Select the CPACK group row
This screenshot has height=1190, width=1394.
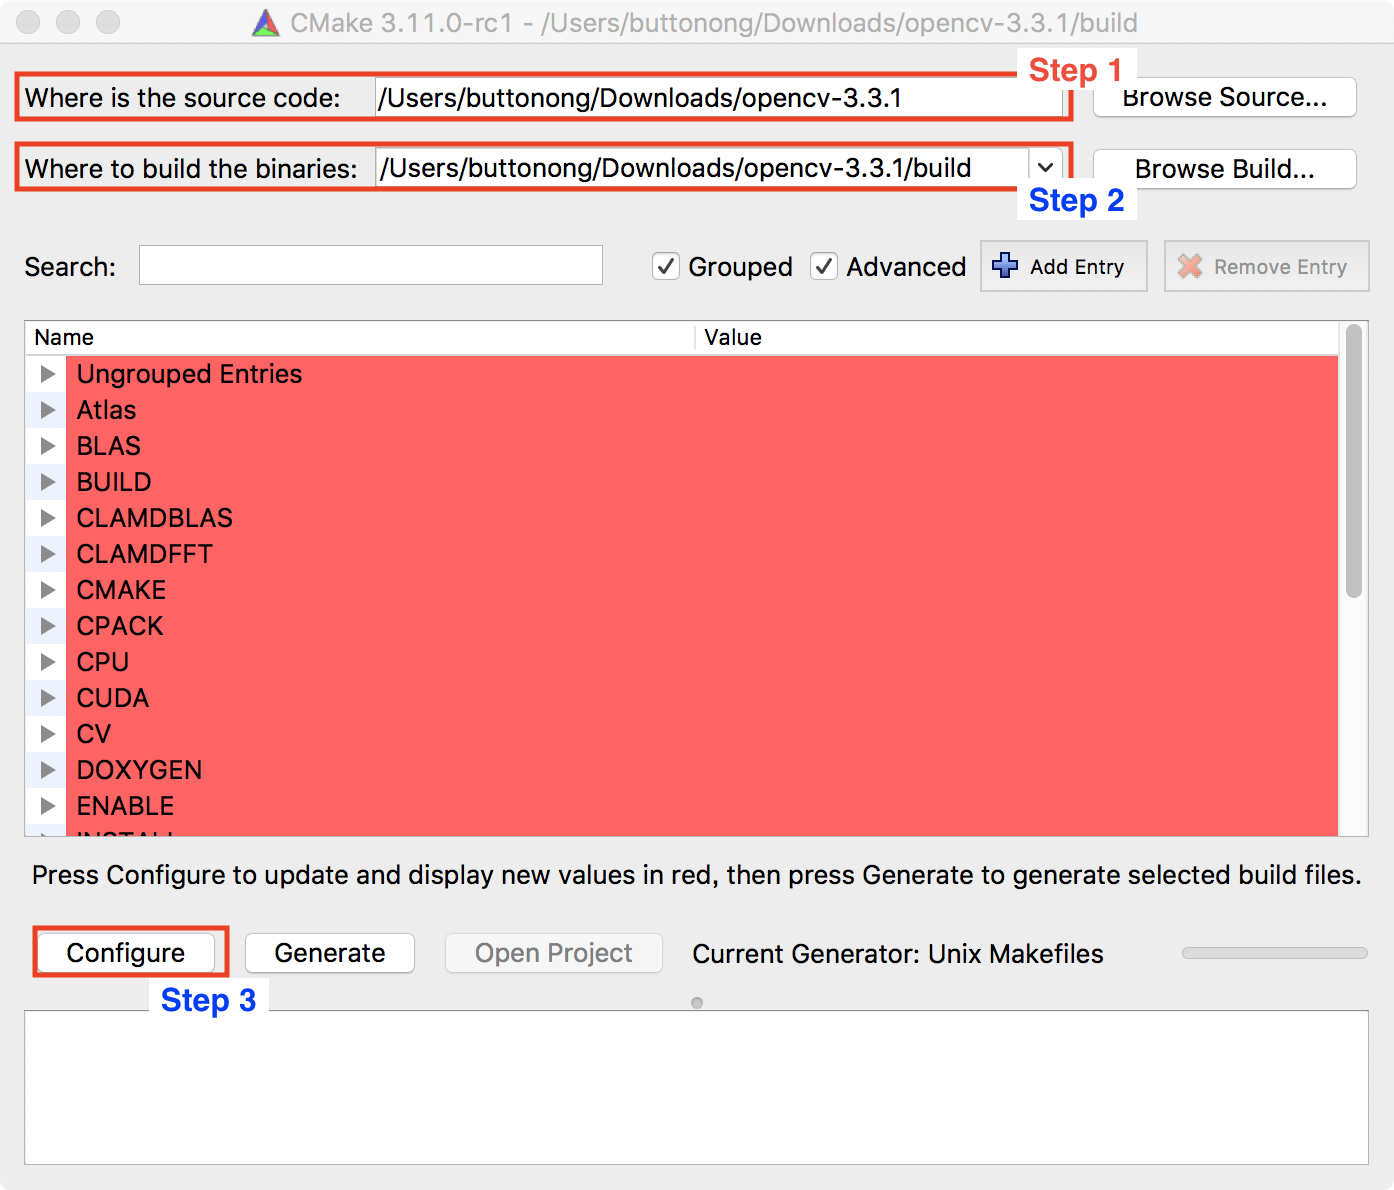point(120,626)
